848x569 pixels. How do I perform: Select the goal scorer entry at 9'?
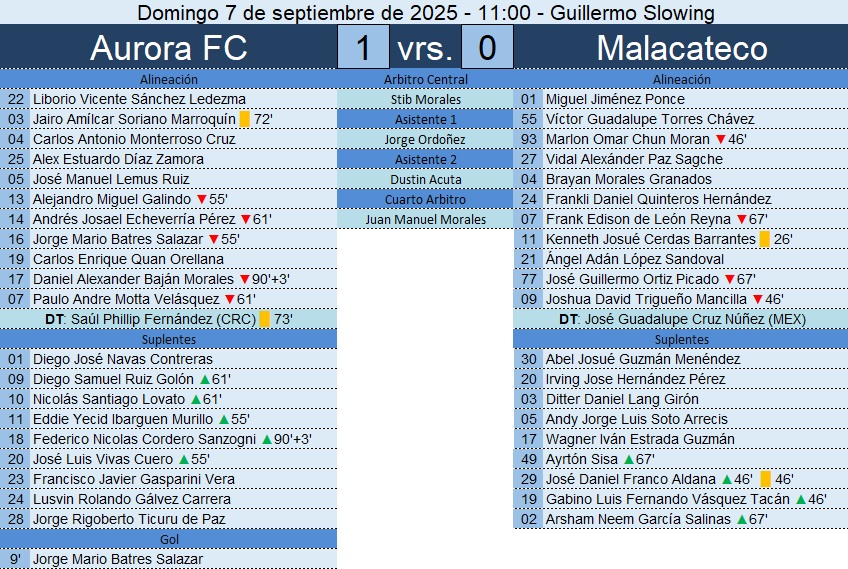pyautogui.click(x=118, y=559)
